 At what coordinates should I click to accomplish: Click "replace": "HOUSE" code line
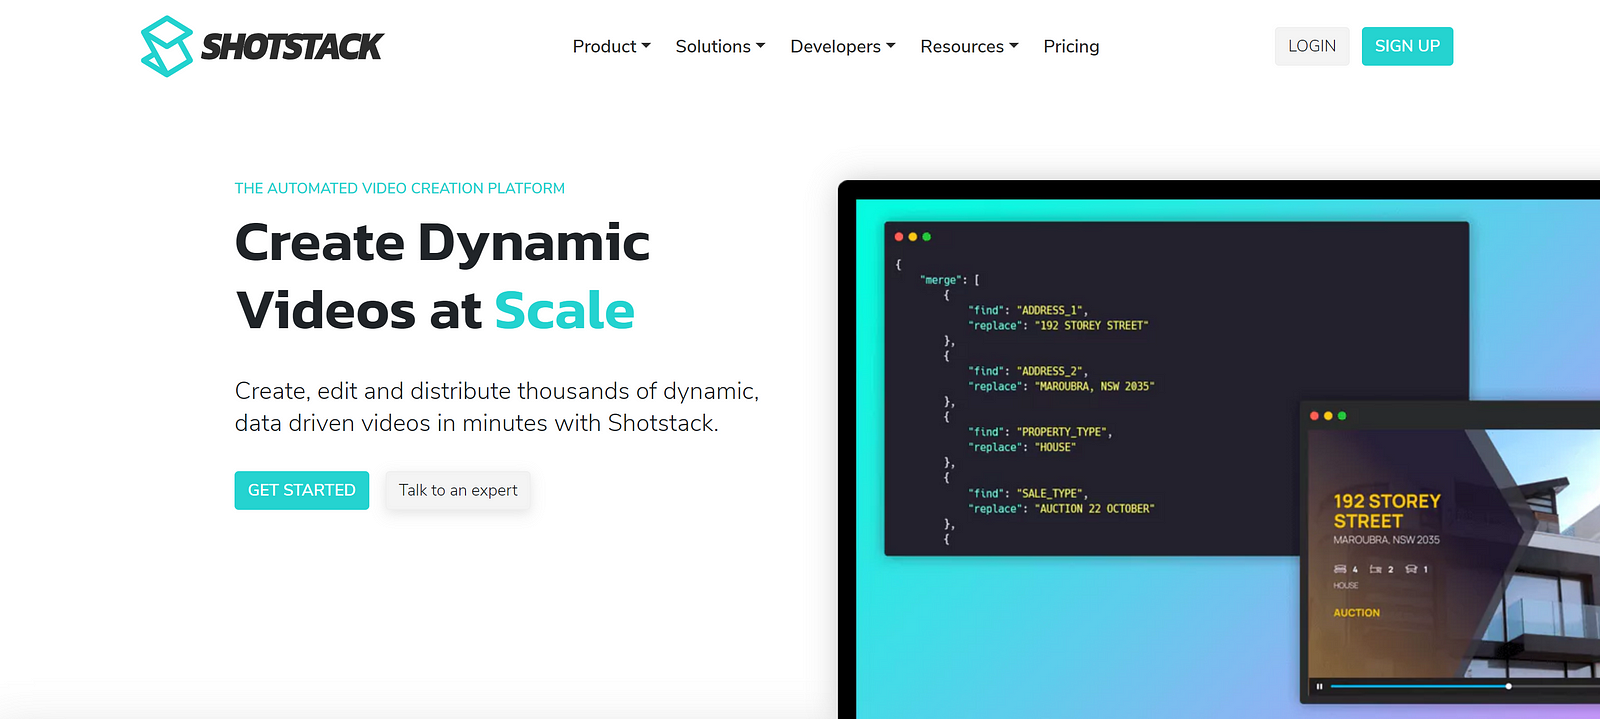click(1022, 447)
